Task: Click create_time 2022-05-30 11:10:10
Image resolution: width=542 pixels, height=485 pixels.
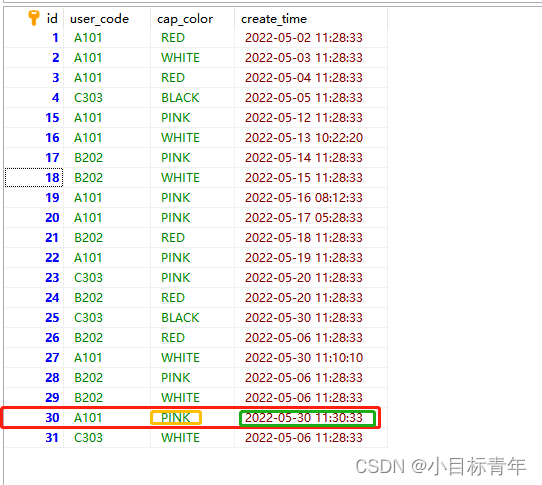Action: tap(304, 358)
